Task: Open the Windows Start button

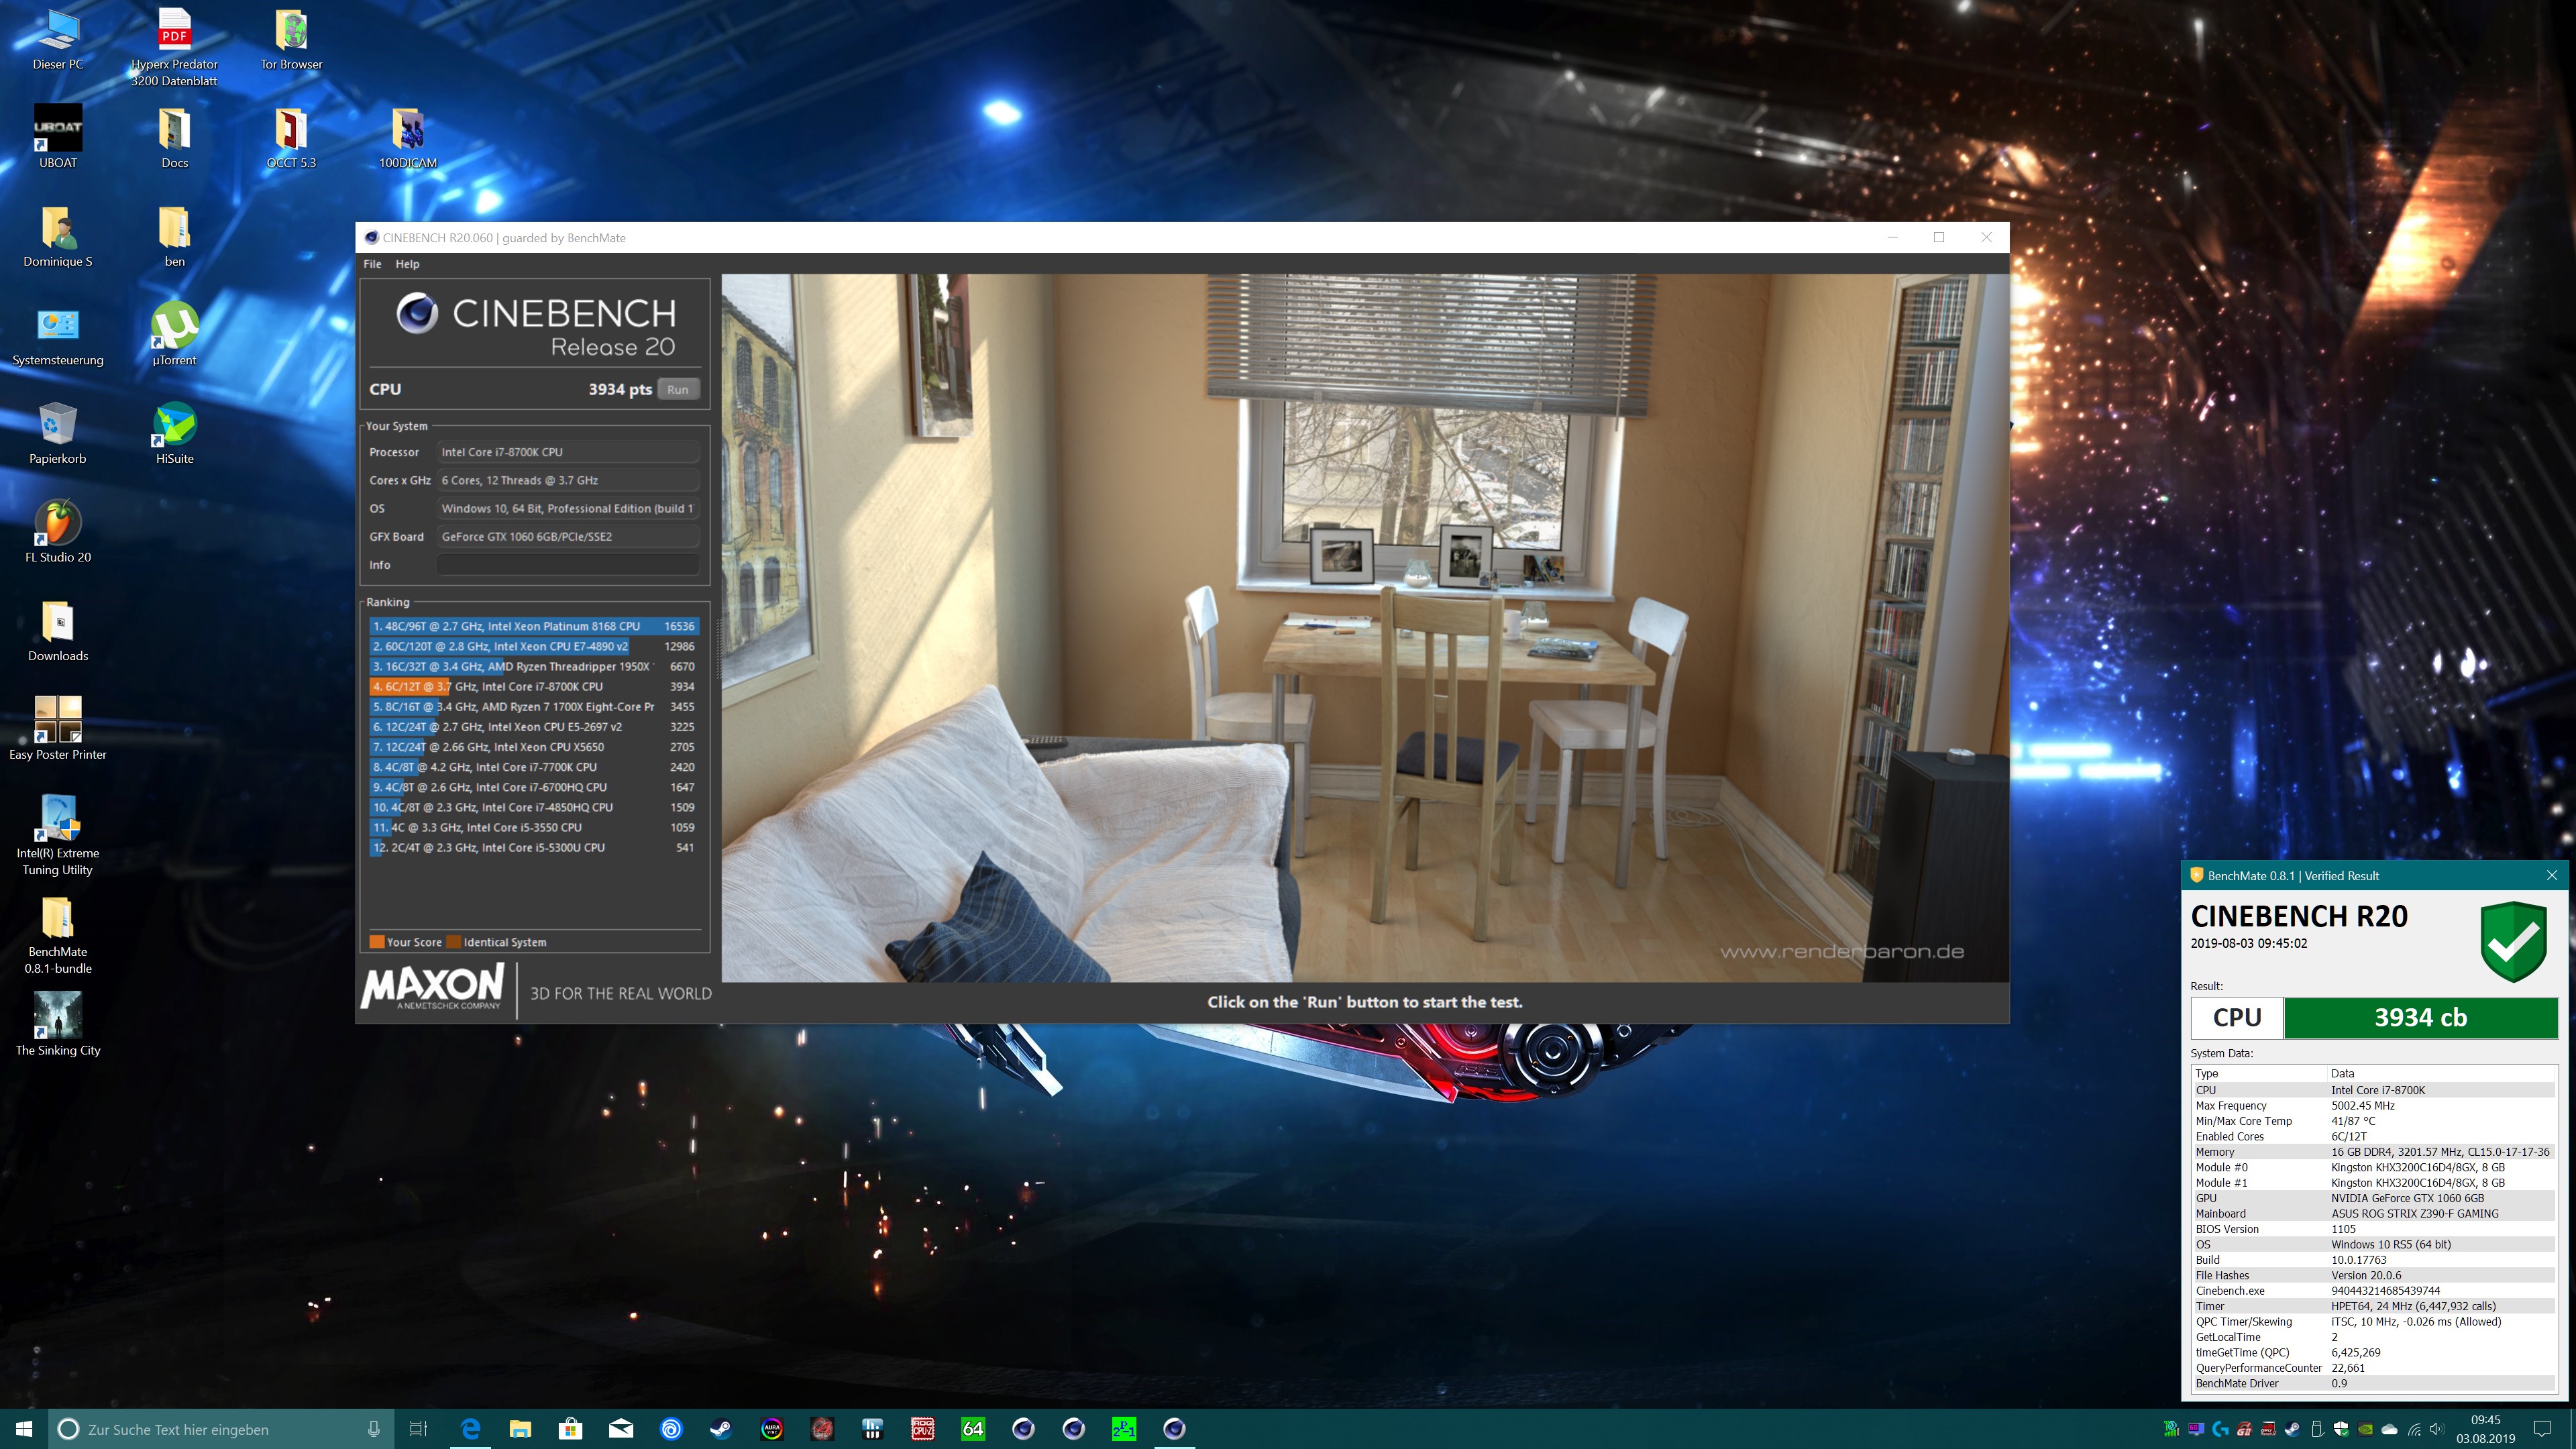Action: coord(24,1429)
